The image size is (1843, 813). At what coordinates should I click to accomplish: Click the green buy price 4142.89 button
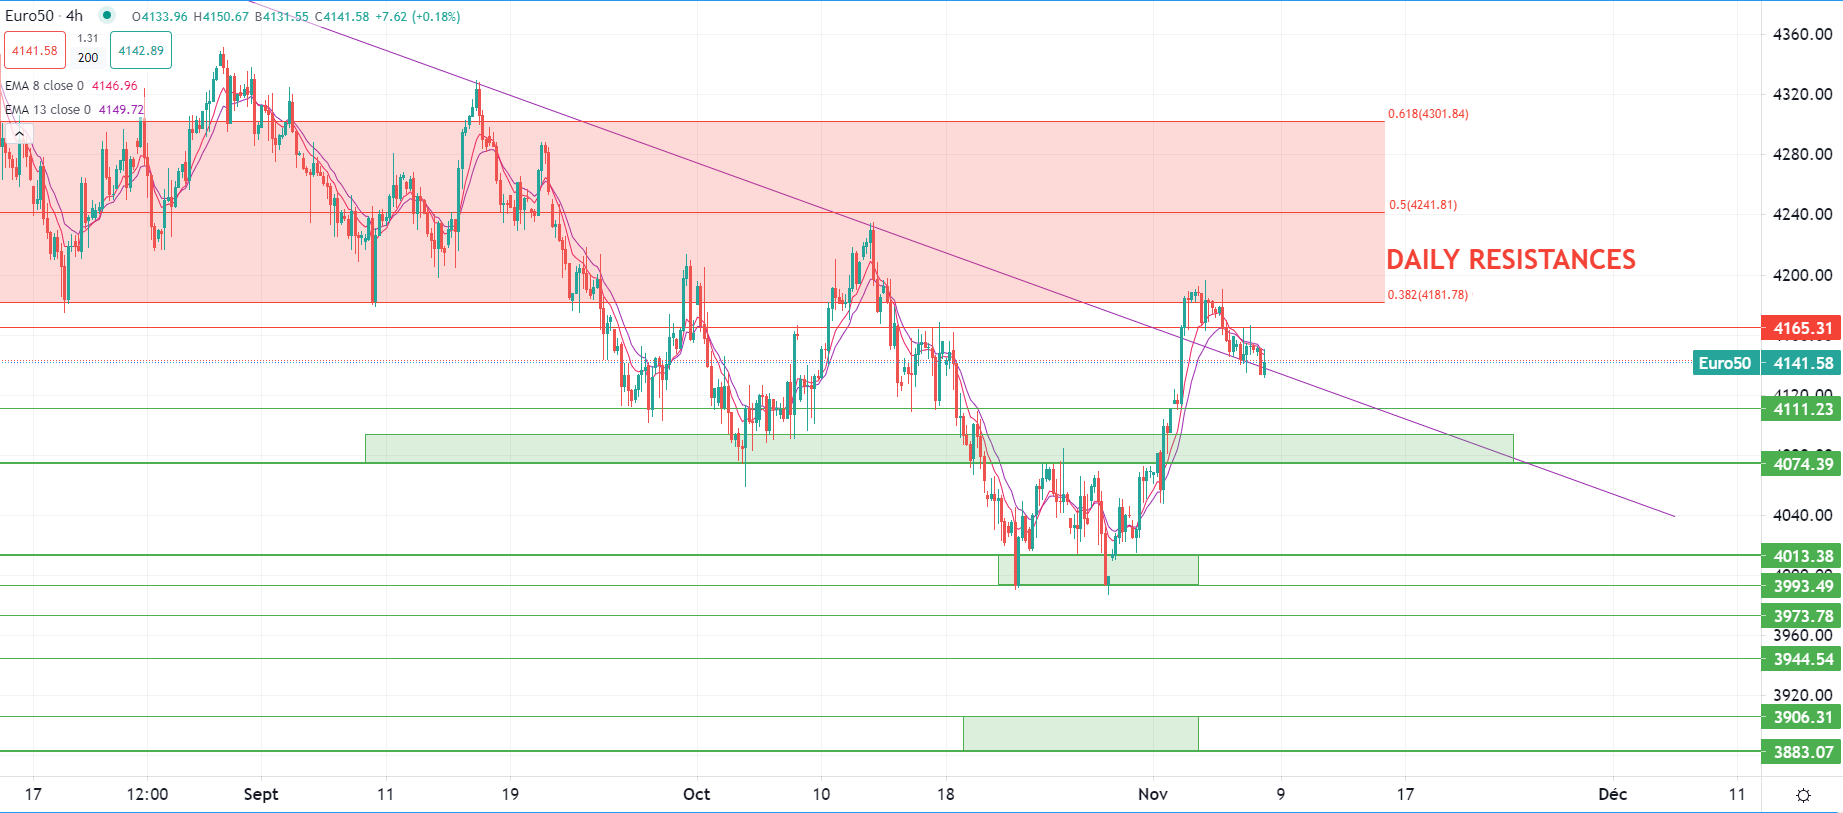(x=141, y=51)
